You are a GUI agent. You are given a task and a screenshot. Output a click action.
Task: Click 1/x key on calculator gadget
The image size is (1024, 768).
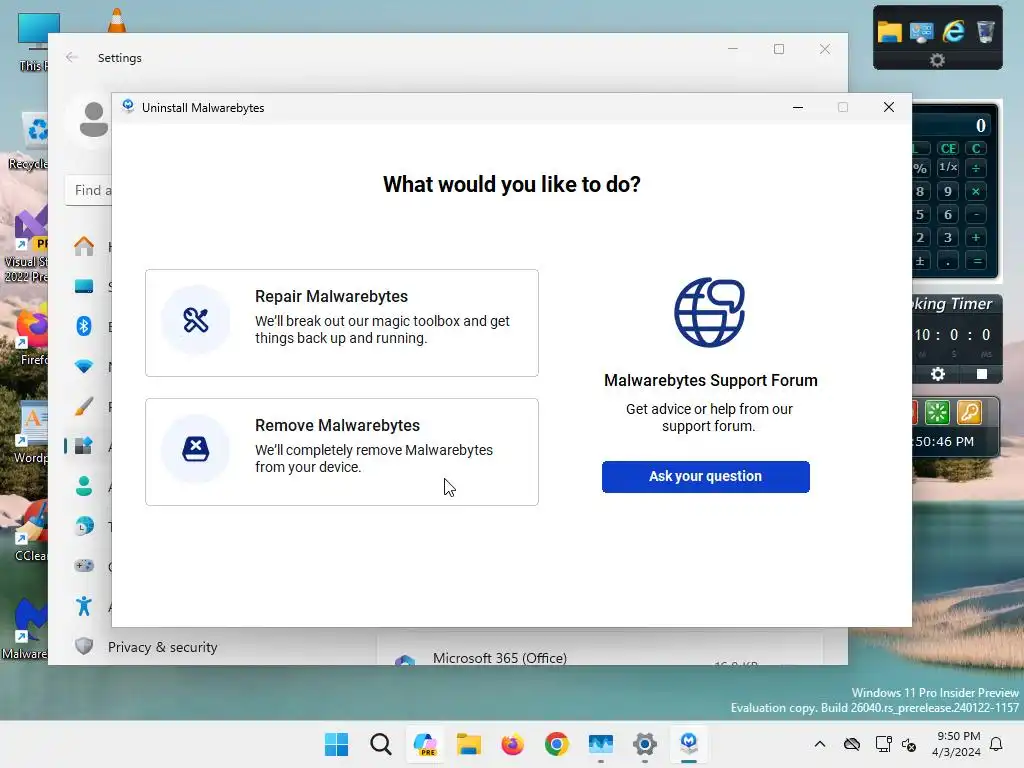(948, 167)
